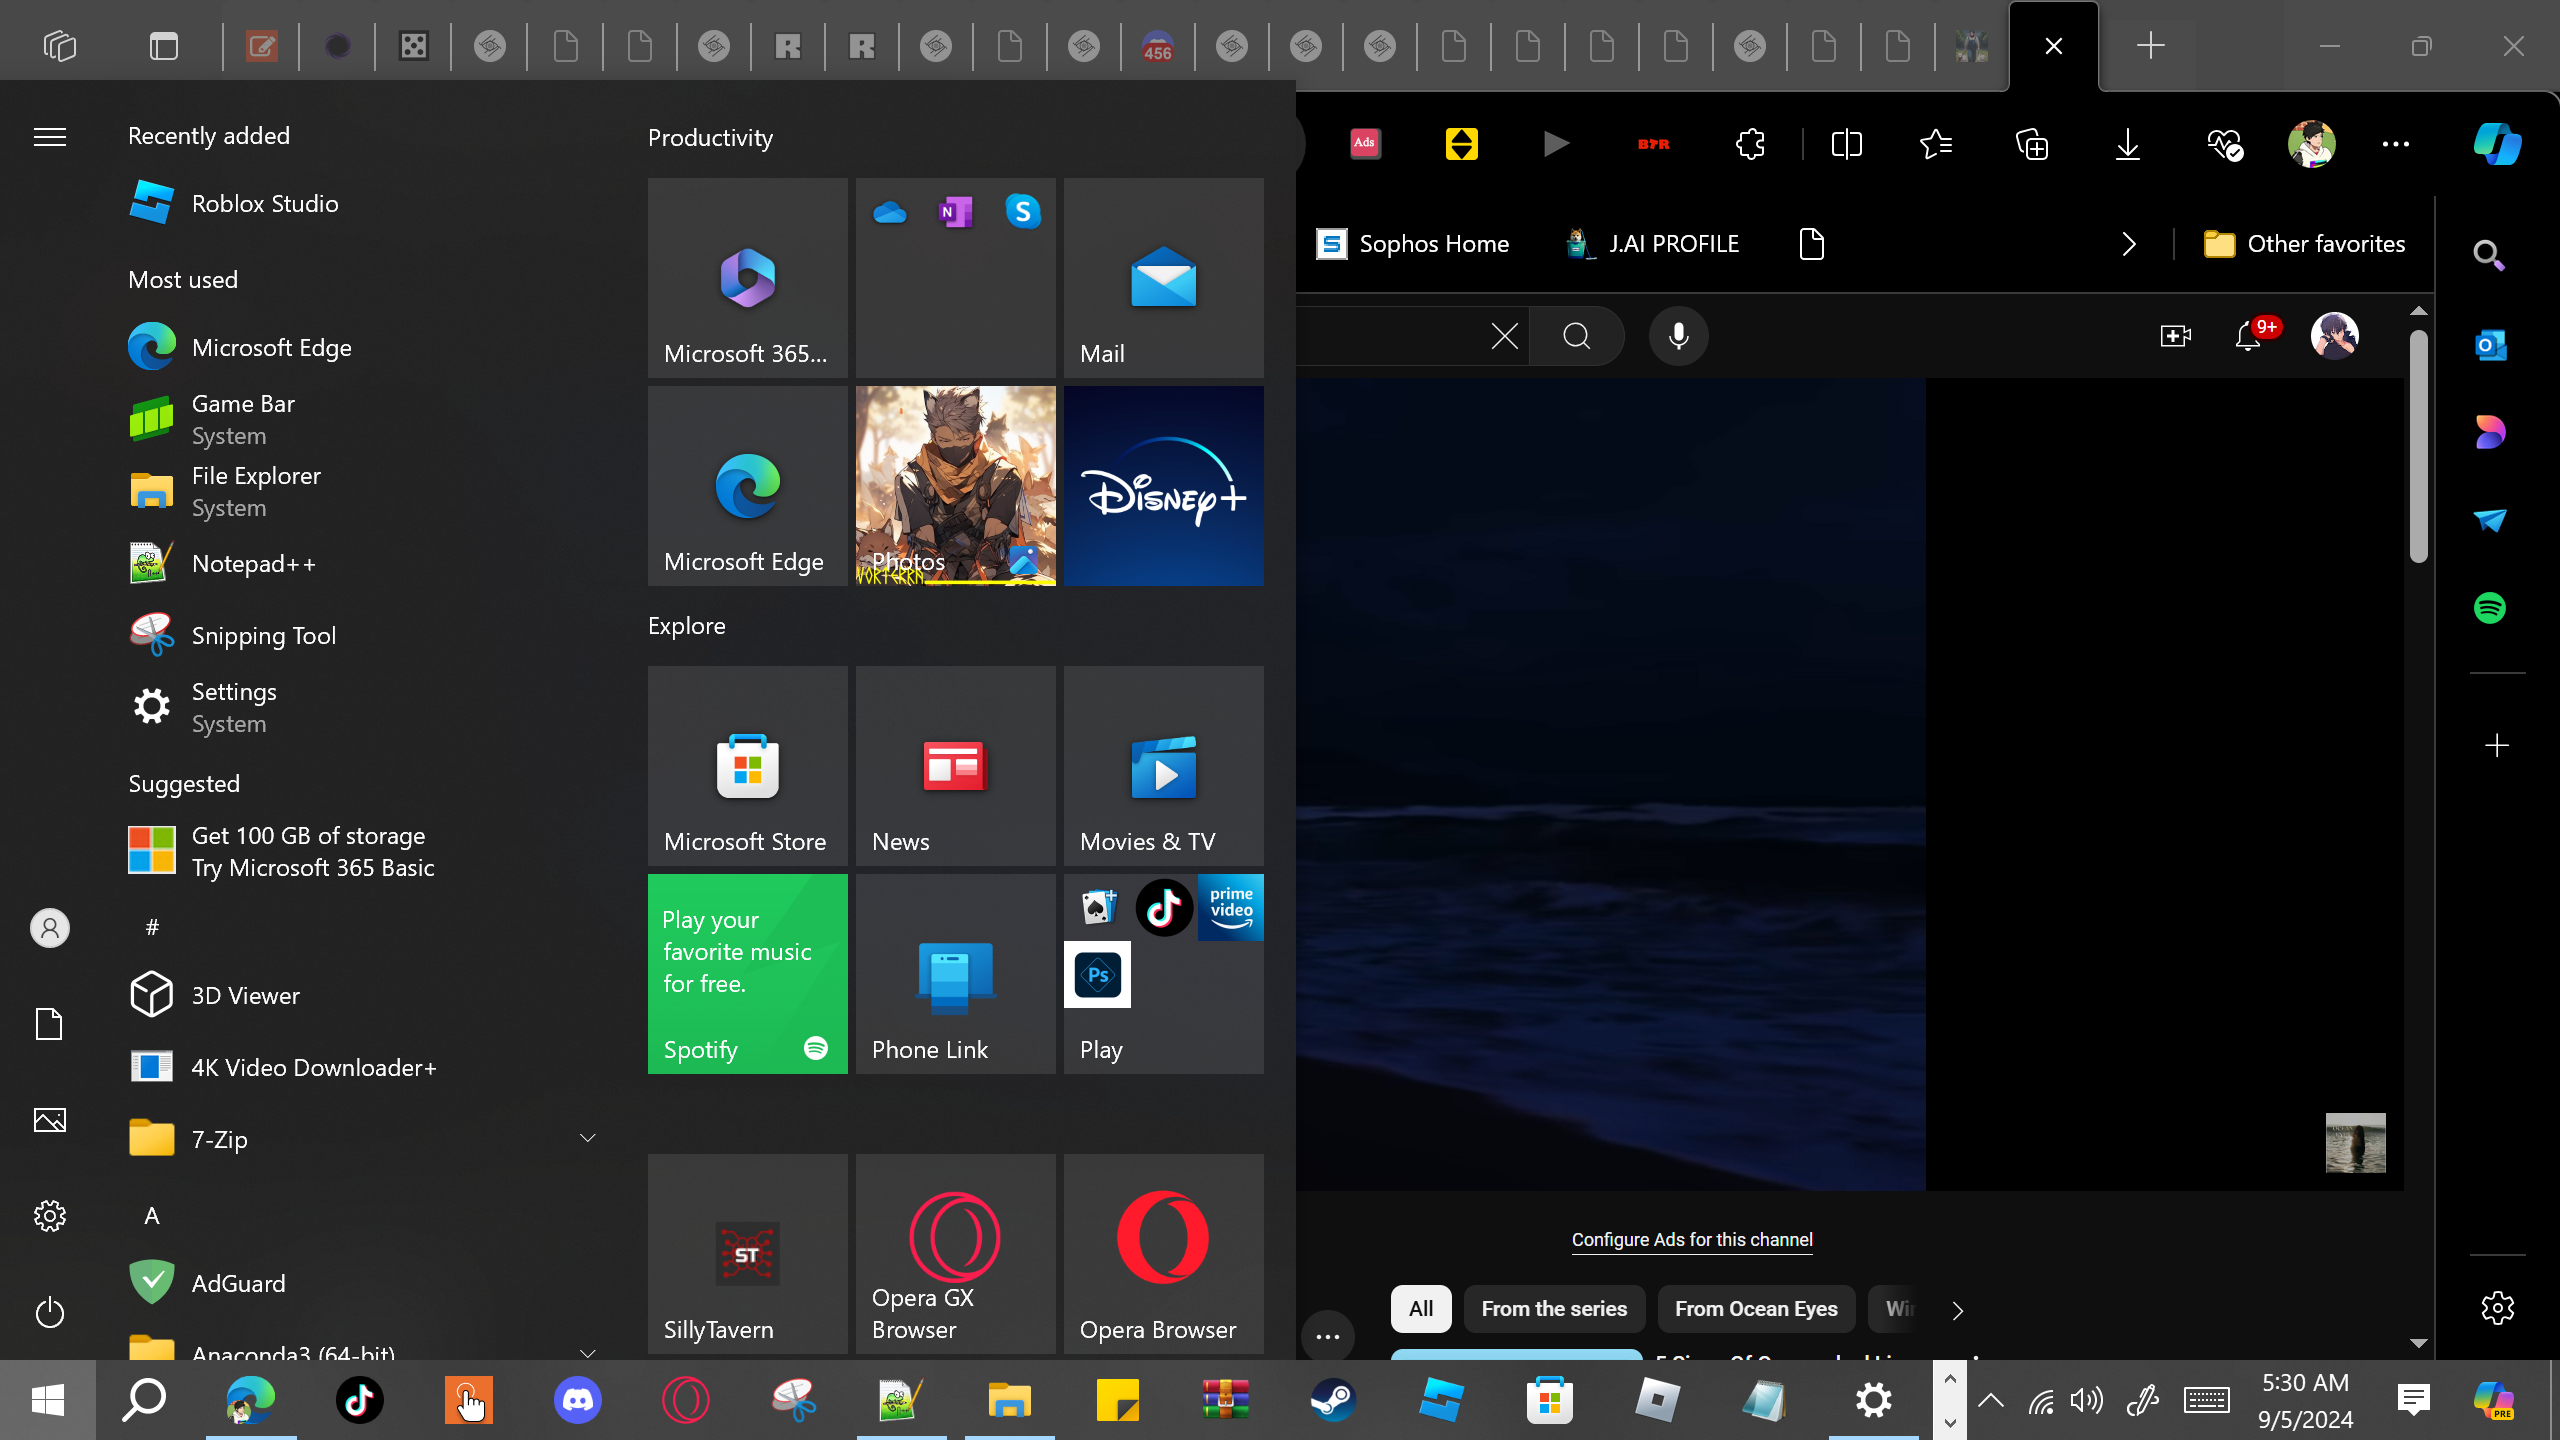Select the From Ocean Eyes chip
The width and height of the screenshot is (2560, 1440).
pyautogui.click(x=1756, y=1309)
